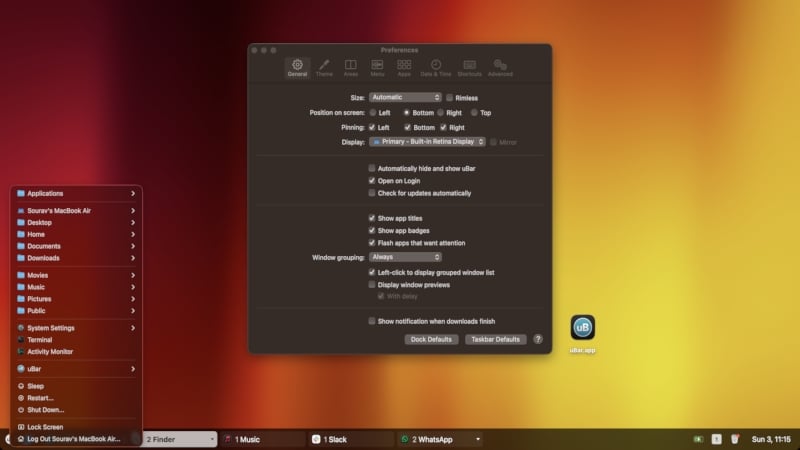Open the uBar.app desktop icon
This screenshot has width=800, height=450.
[583, 328]
